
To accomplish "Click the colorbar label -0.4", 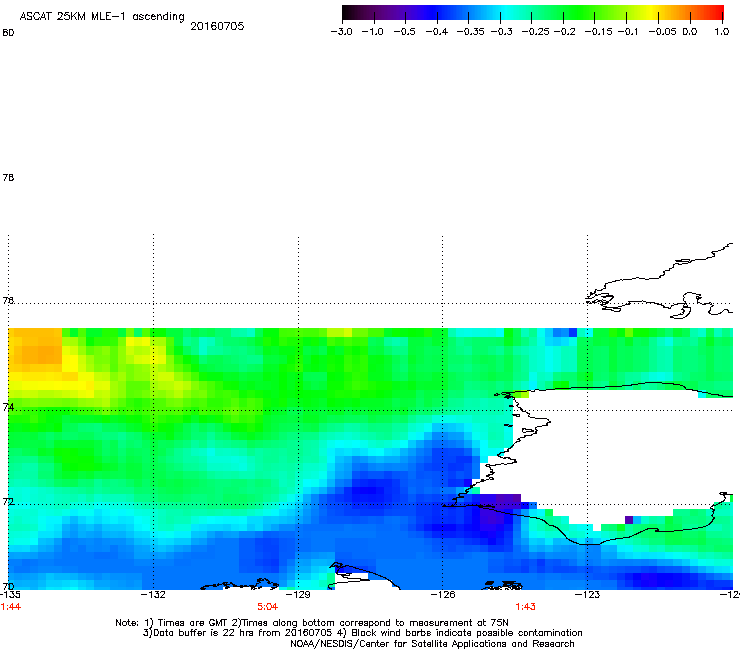I will click(437, 32).
